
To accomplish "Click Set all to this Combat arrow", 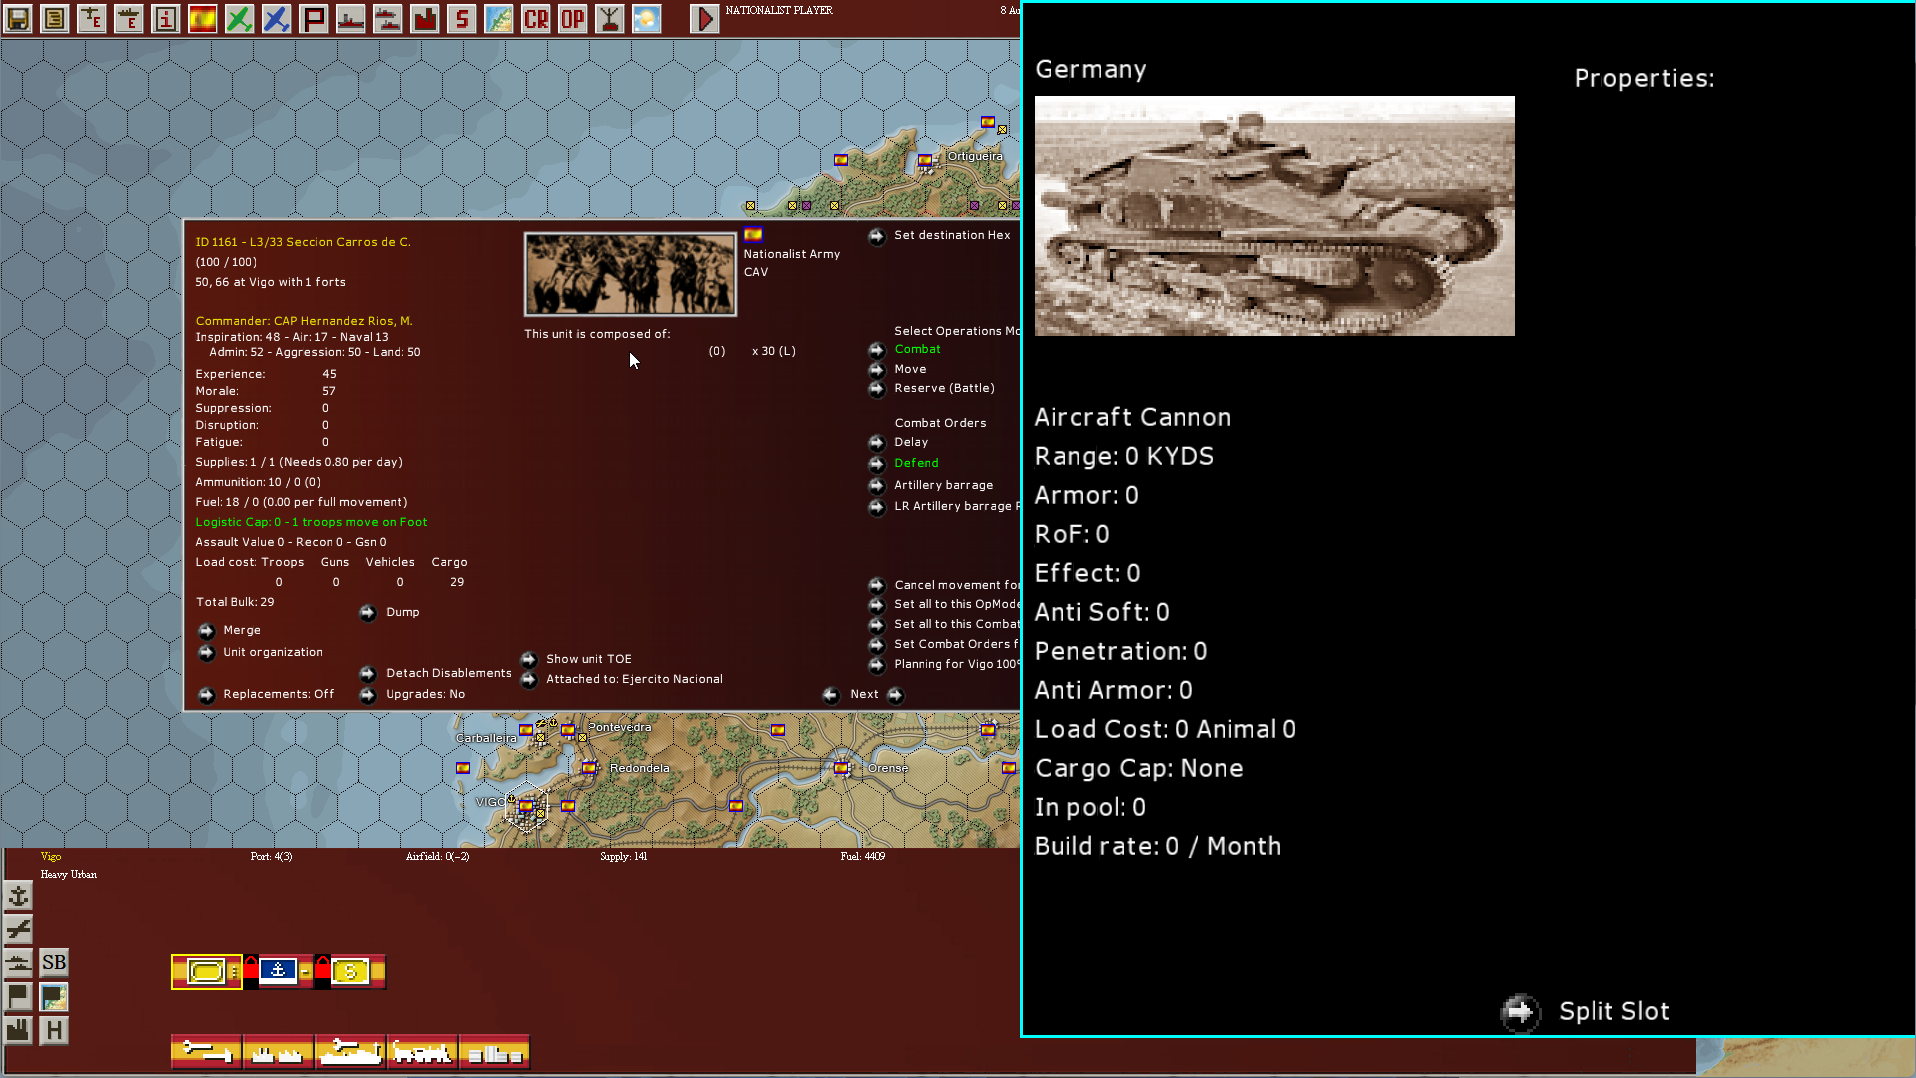I will point(877,625).
